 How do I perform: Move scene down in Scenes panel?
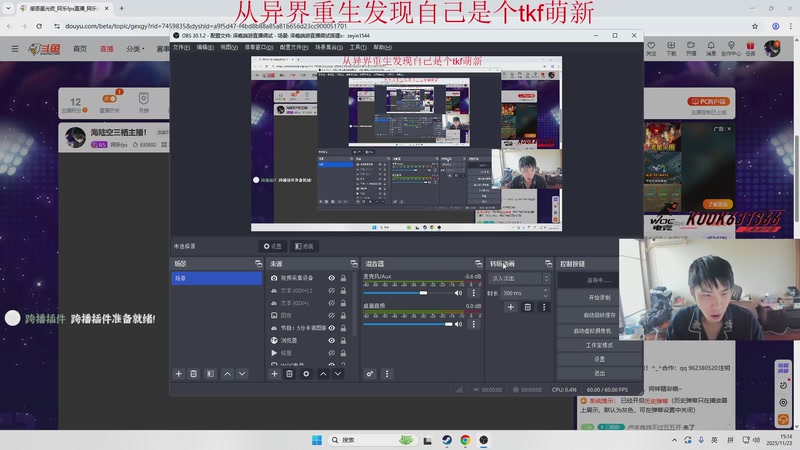pyautogui.click(x=242, y=374)
